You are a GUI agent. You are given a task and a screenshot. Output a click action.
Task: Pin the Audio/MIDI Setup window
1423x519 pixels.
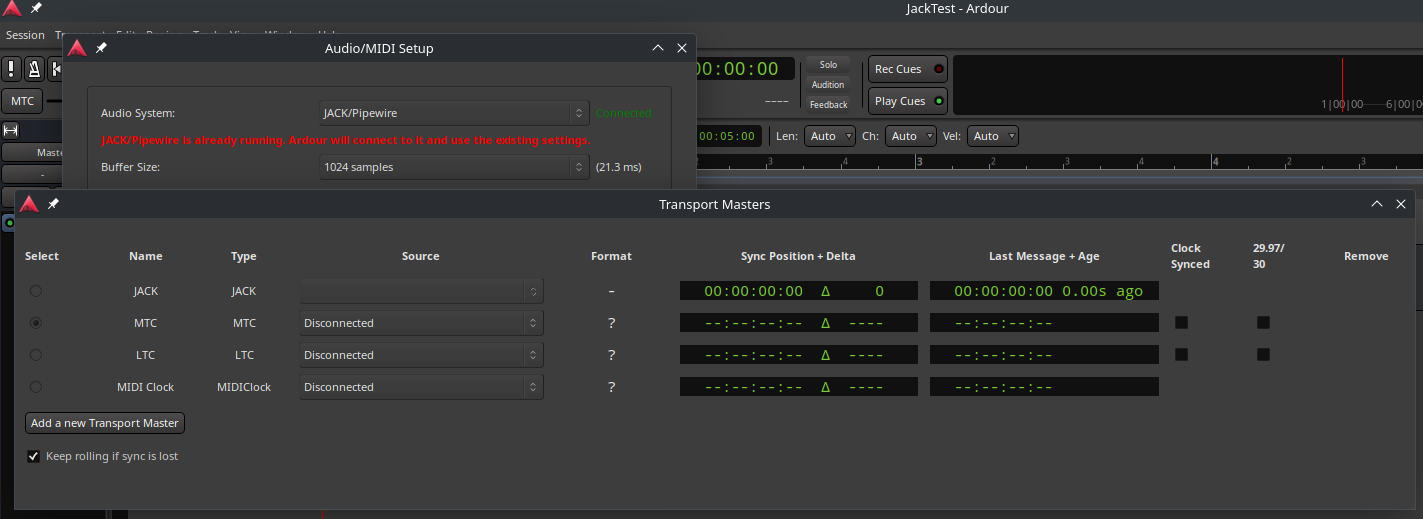[101, 48]
